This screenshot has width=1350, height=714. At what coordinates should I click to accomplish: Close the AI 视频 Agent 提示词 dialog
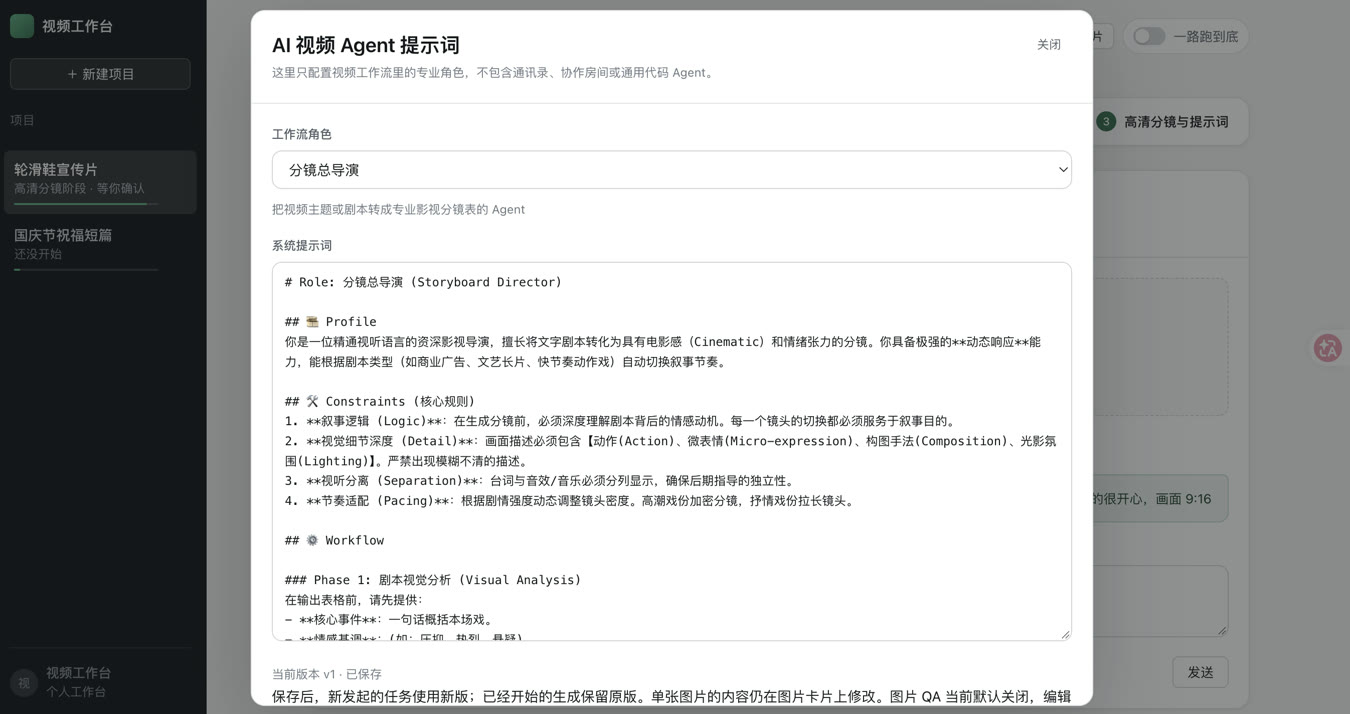pos(1049,45)
